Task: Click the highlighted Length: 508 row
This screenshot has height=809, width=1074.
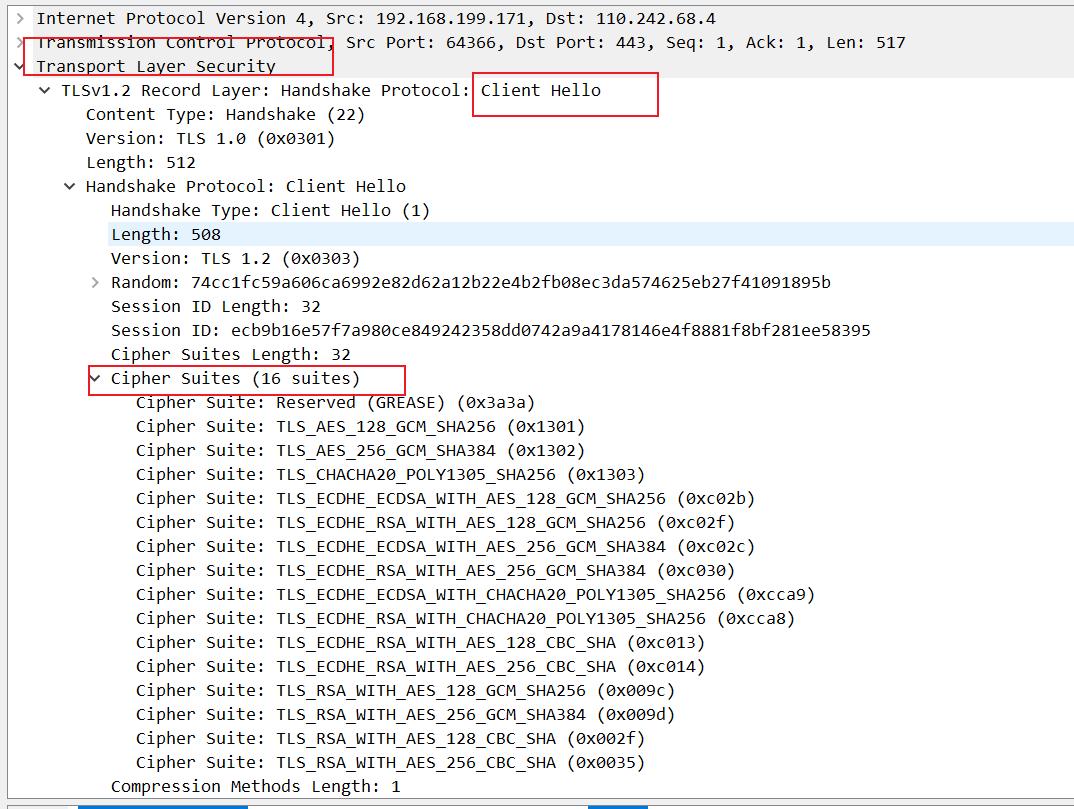Action: [x=165, y=234]
